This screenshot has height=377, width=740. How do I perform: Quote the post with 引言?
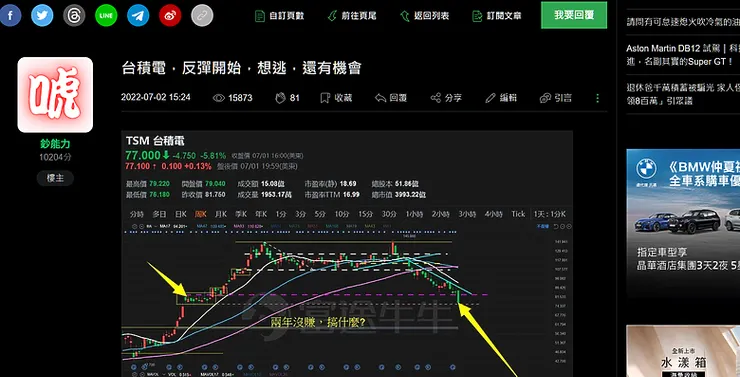pyautogui.click(x=556, y=98)
